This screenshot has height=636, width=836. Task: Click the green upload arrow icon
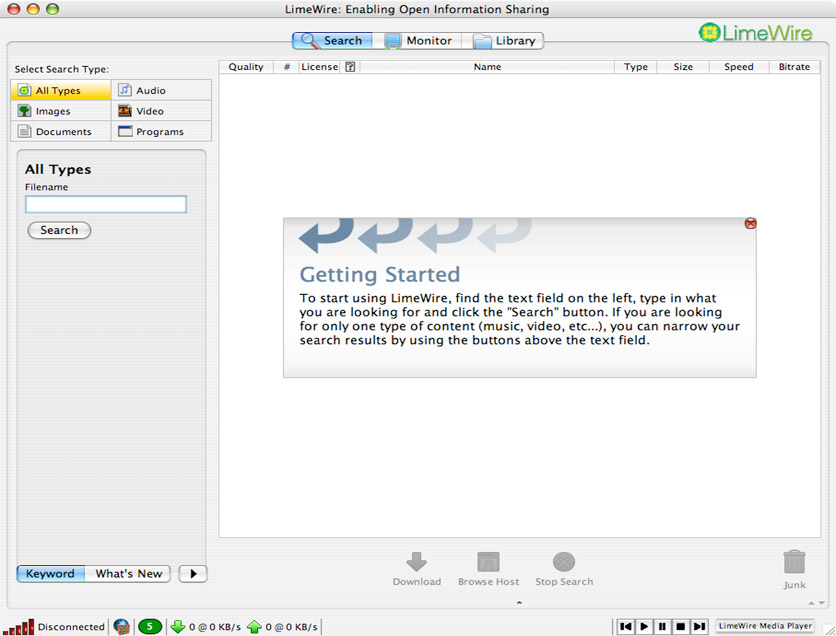coord(254,626)
